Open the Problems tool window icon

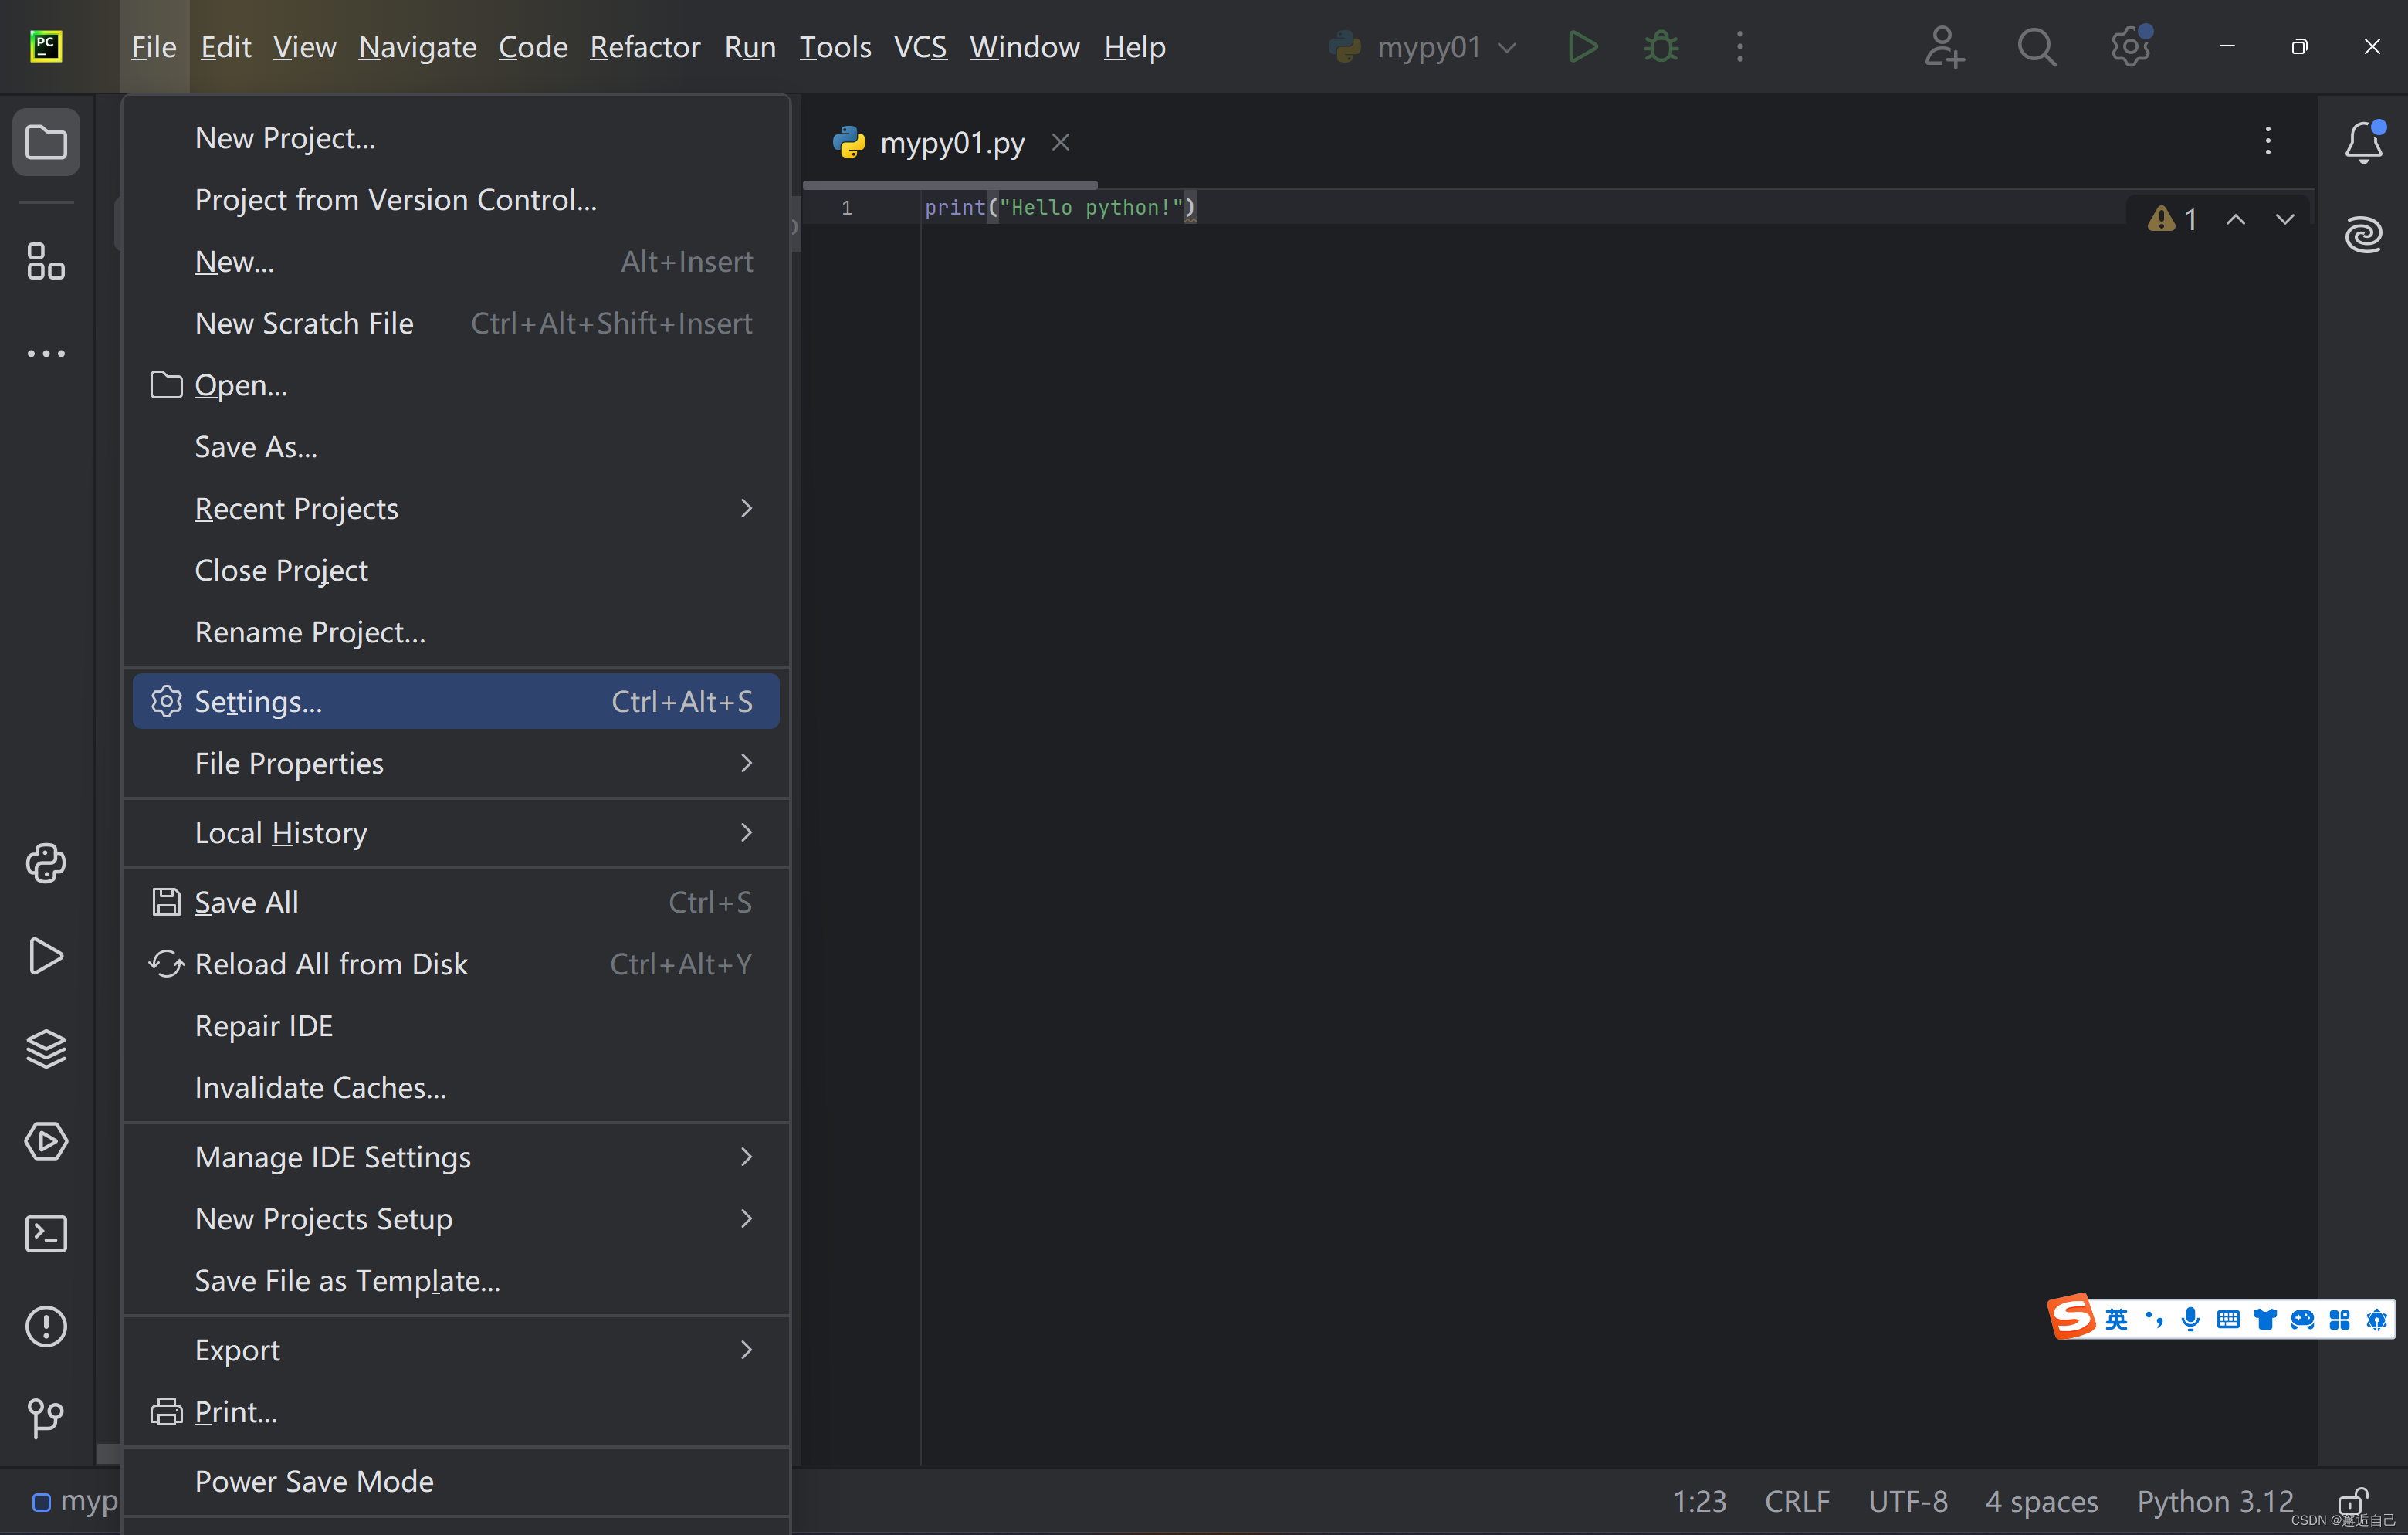coord(46,1326)
